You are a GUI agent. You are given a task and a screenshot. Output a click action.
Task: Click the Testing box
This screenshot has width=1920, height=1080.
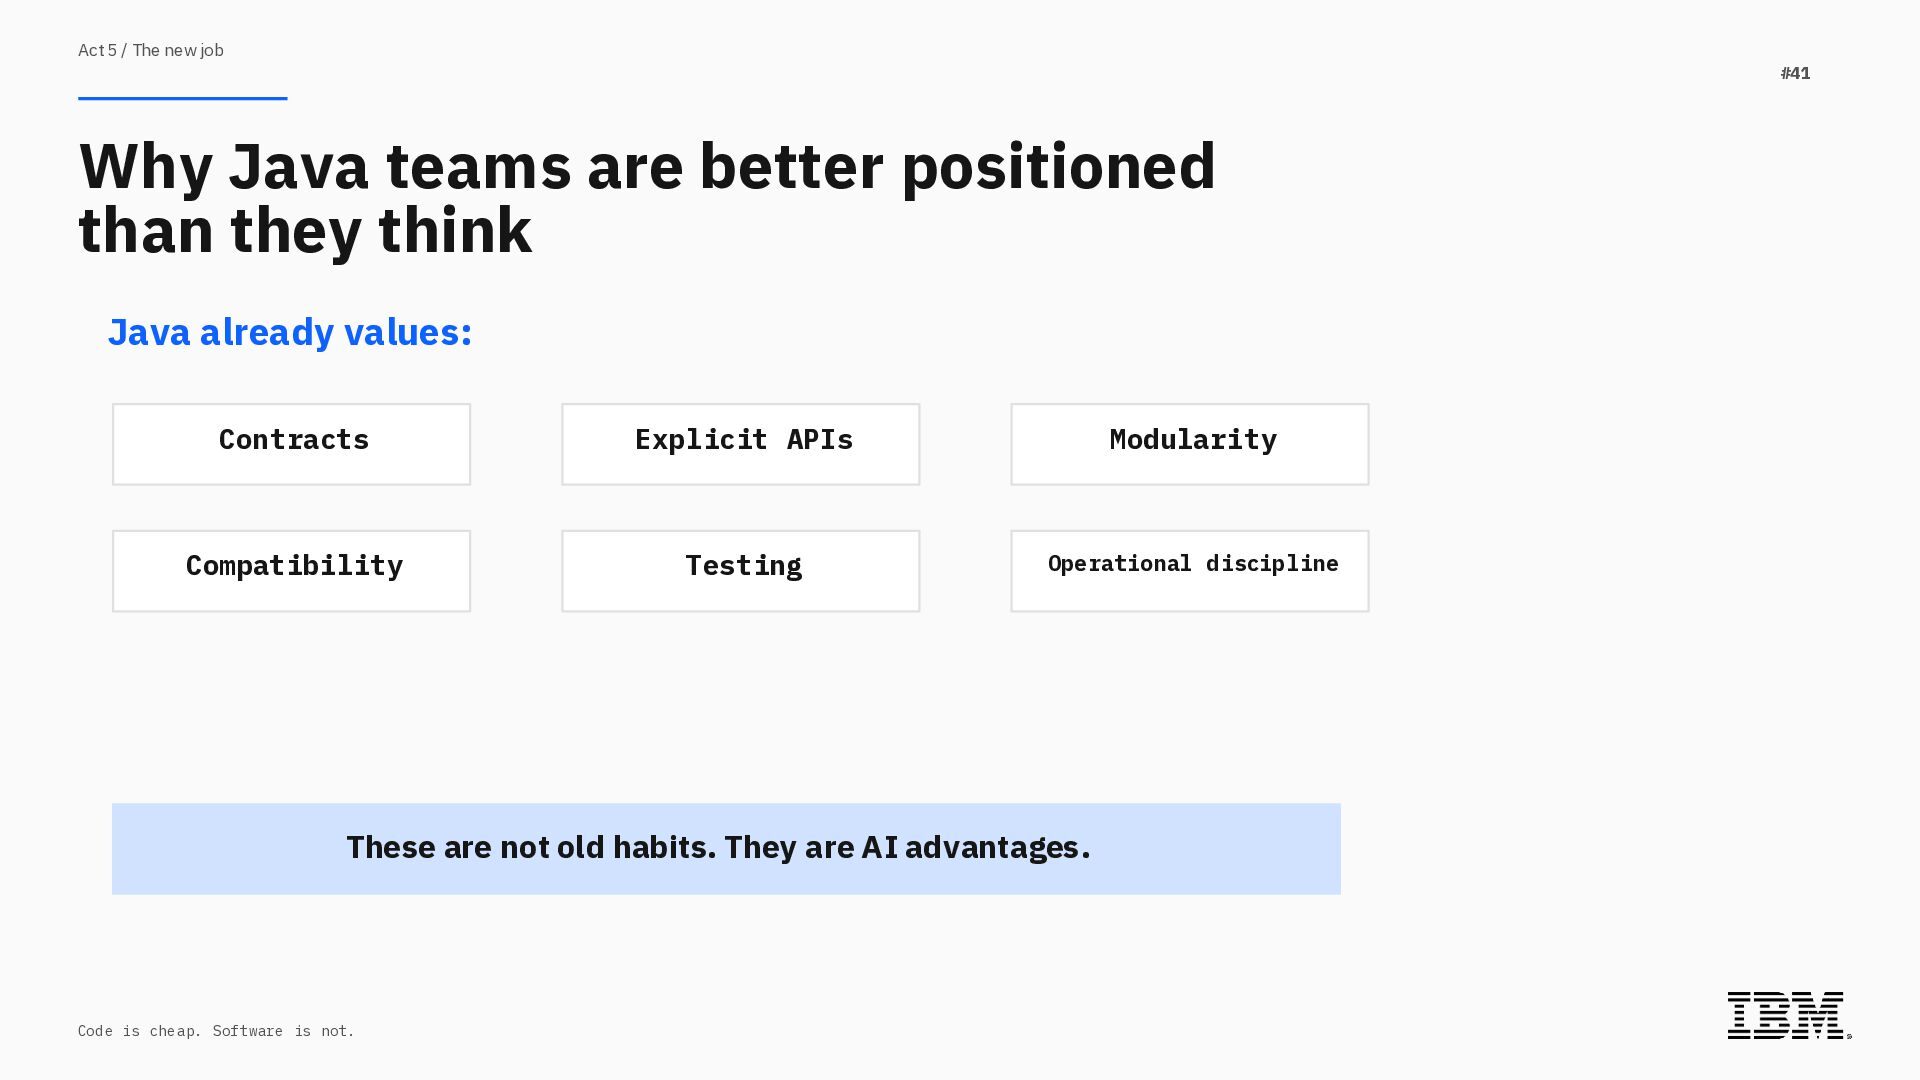click(740, 570)
